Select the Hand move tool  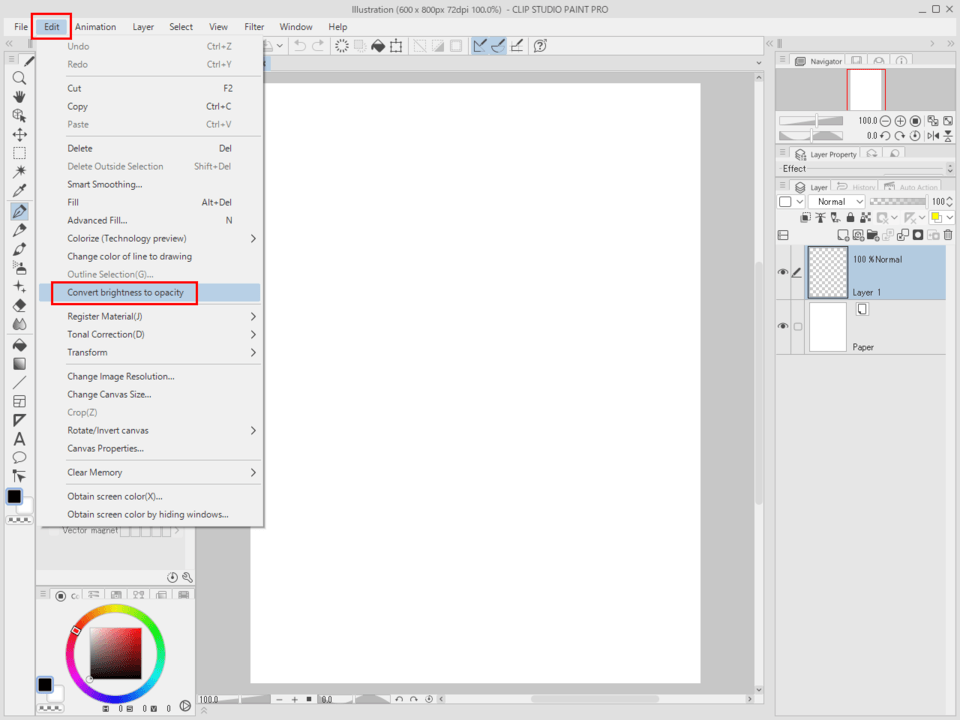pyautogui.click(x=19, y=97)
